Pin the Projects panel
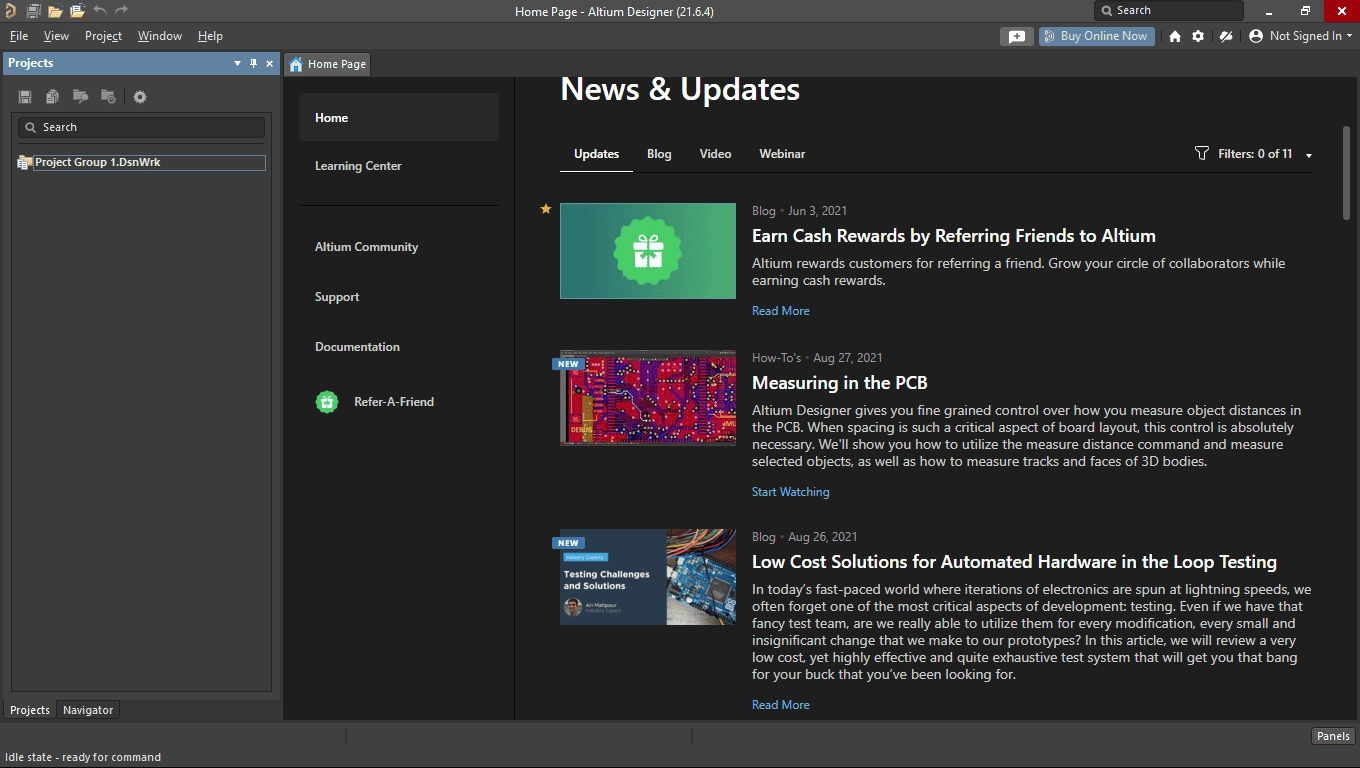 pos(253,63)
